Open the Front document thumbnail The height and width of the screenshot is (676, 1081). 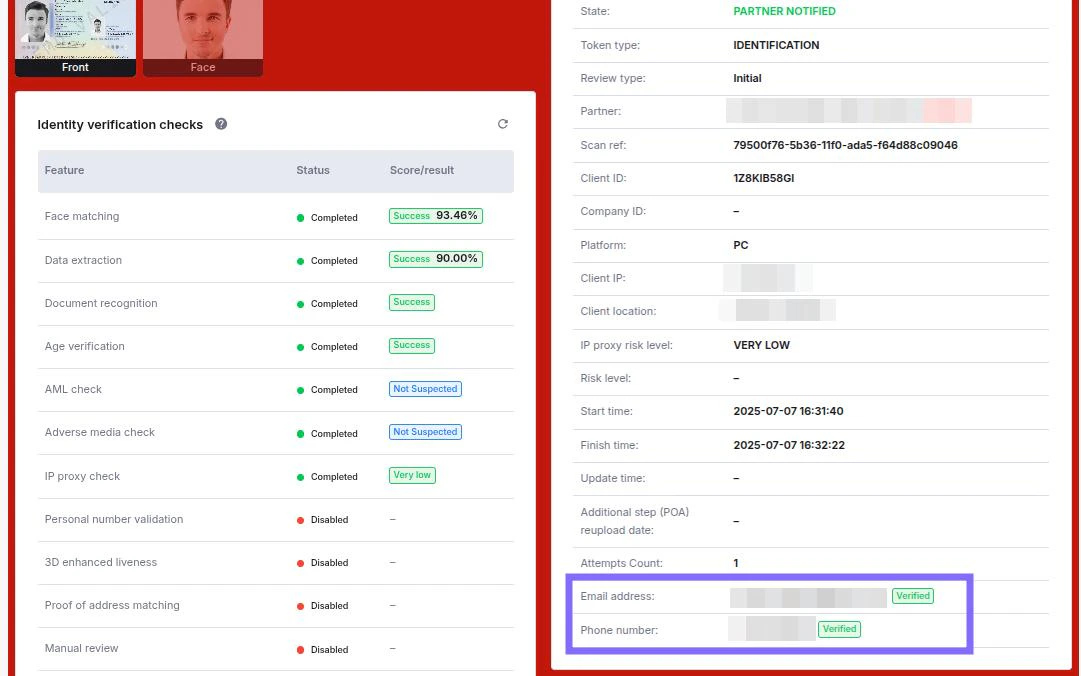pyautogui.click(x=75, y=38)
